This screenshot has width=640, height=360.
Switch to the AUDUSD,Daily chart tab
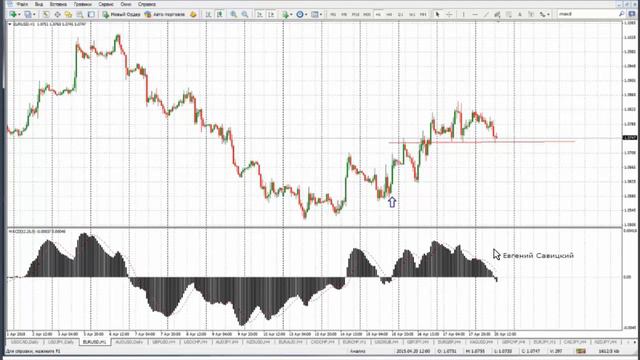pos(129,342)
